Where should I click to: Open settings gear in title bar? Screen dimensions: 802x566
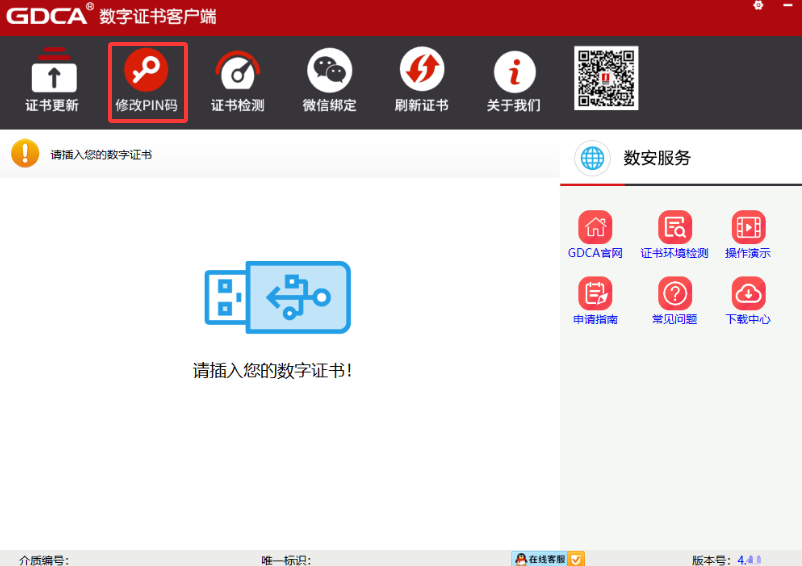757,6
